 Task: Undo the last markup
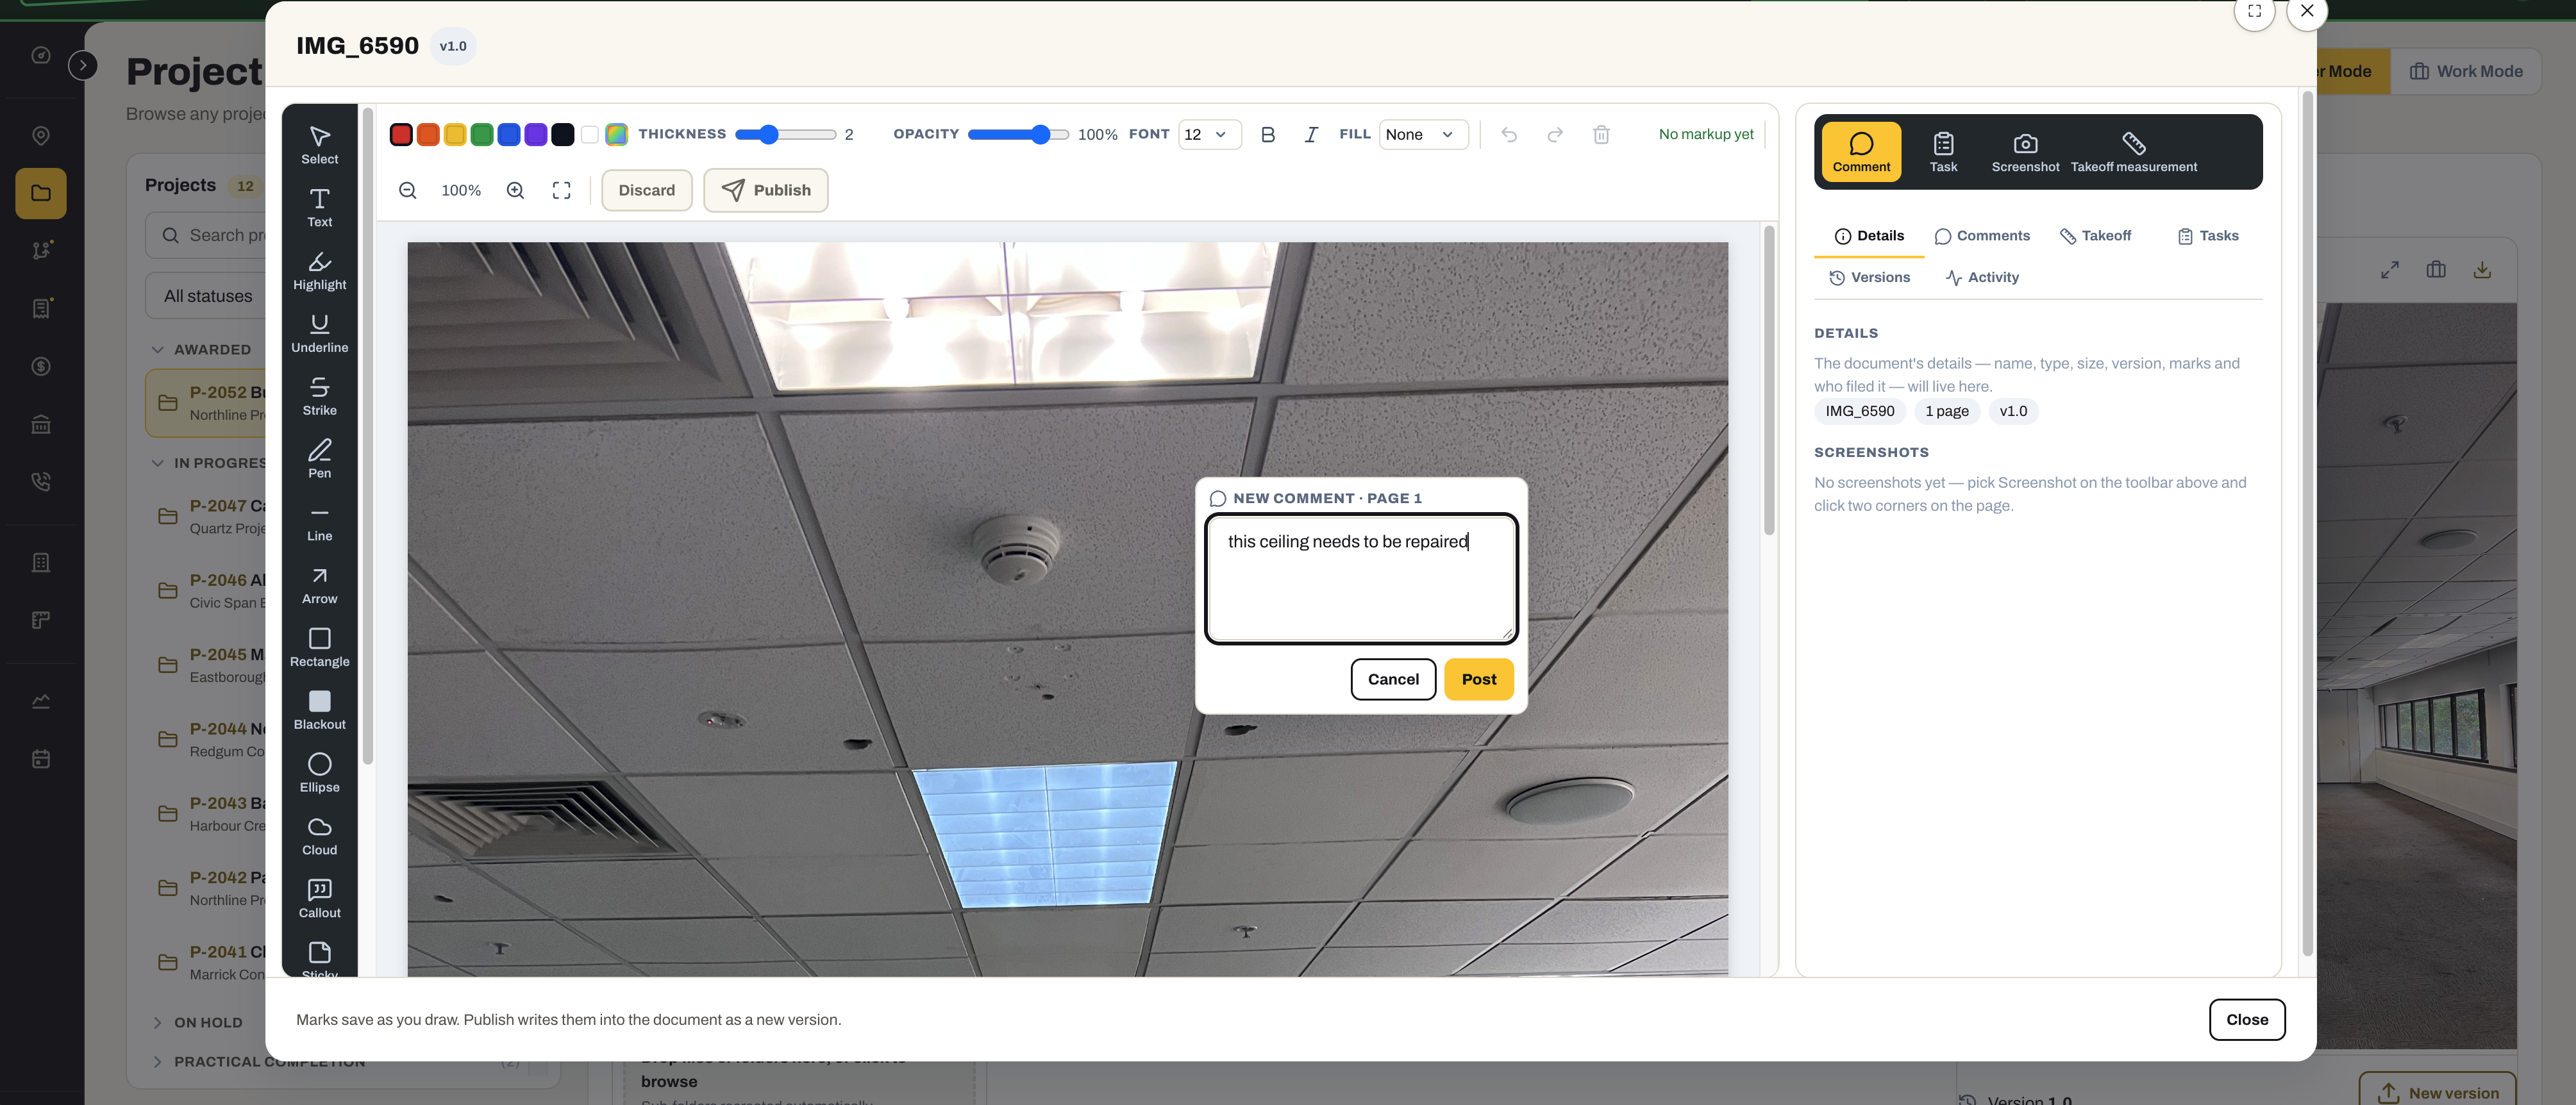pyautogui.click(x=1509, y=134)
